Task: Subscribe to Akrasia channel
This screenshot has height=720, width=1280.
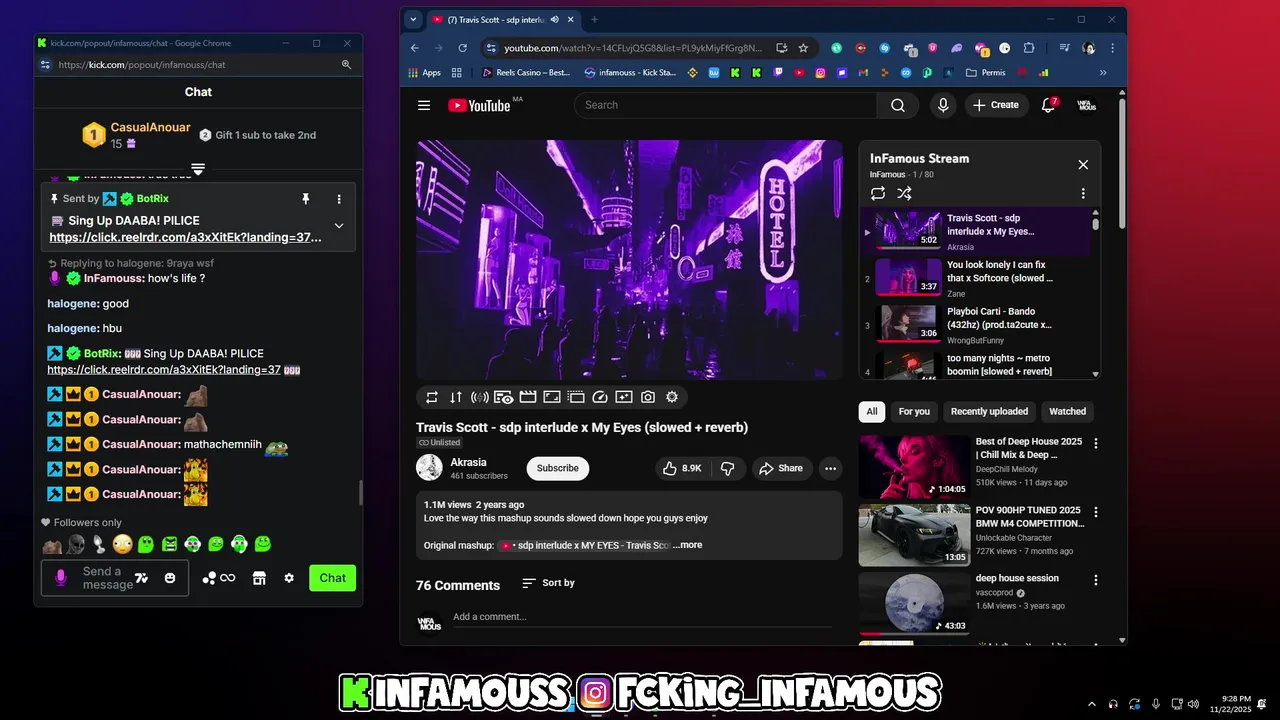Action: click(558, 468)
